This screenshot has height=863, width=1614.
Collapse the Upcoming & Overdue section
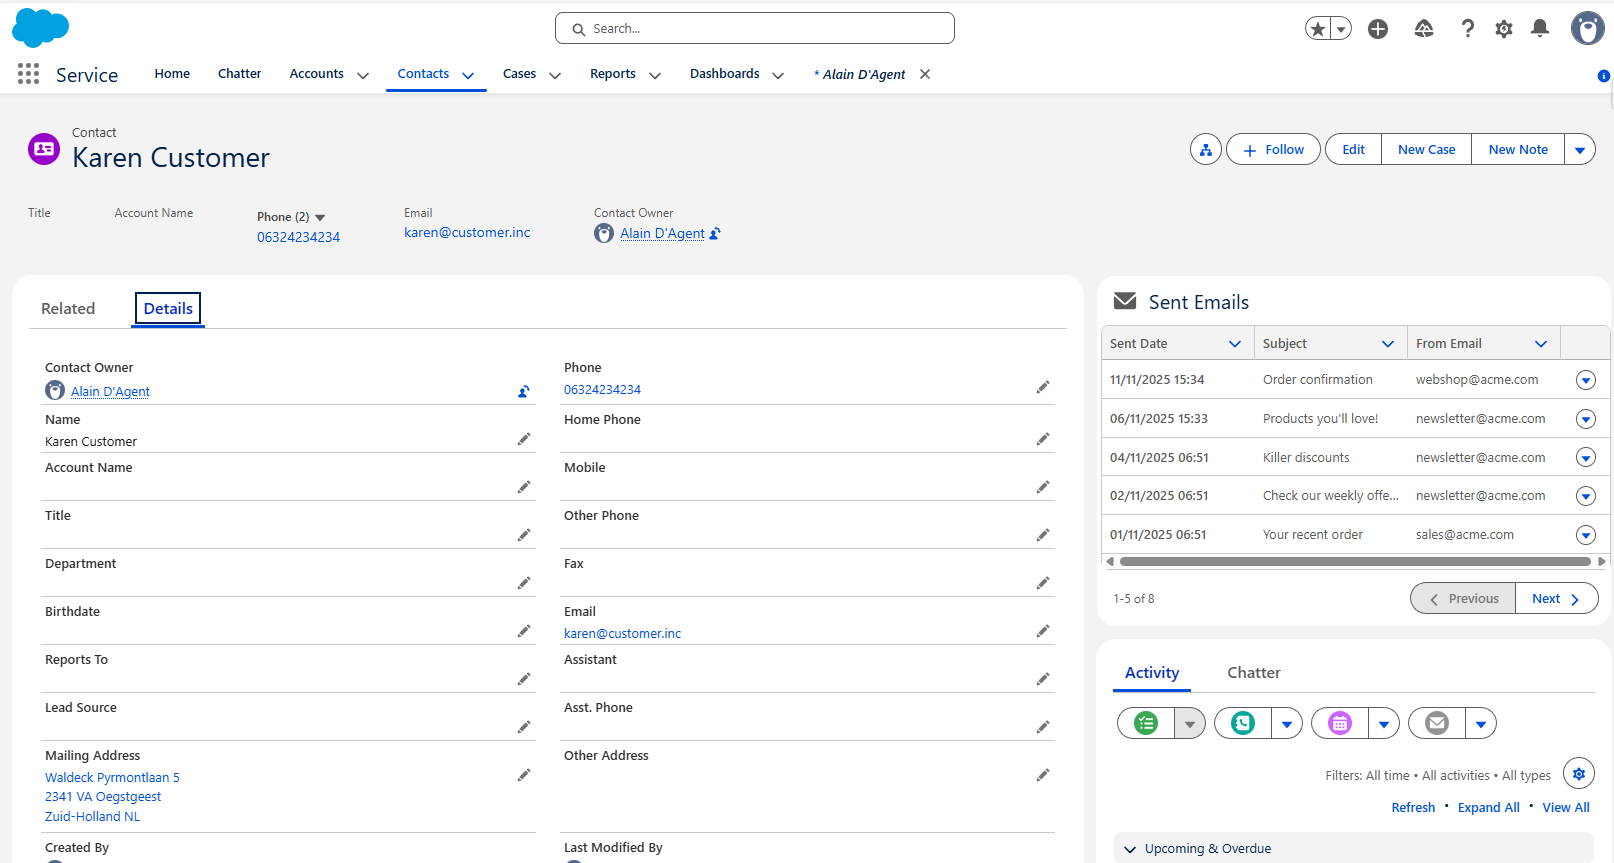[x=1130, y=849]
